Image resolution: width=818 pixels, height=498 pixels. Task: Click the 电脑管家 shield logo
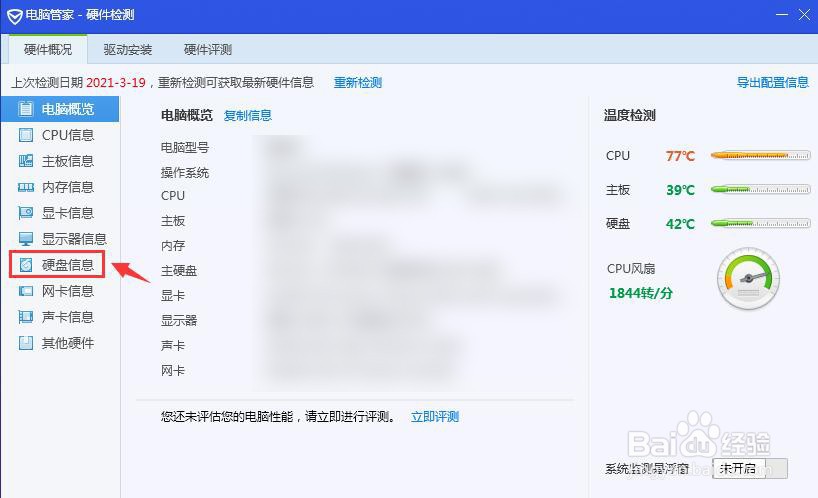click(14, 16)
